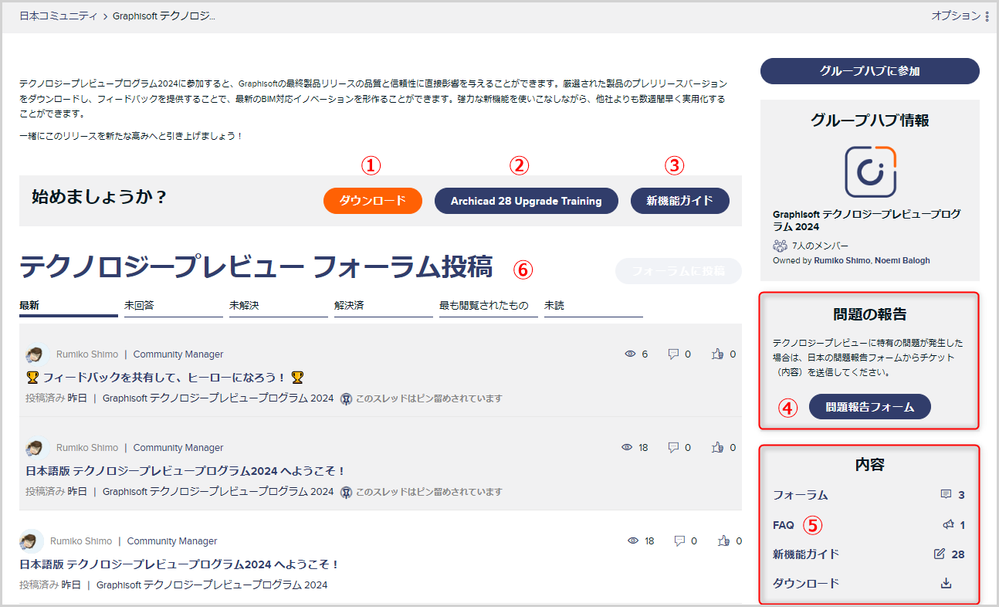Image resolution: width=999 pixels, height=607 pixels.
Task: Click pin icon on pinned welcome post
Action: pos(346,492)
